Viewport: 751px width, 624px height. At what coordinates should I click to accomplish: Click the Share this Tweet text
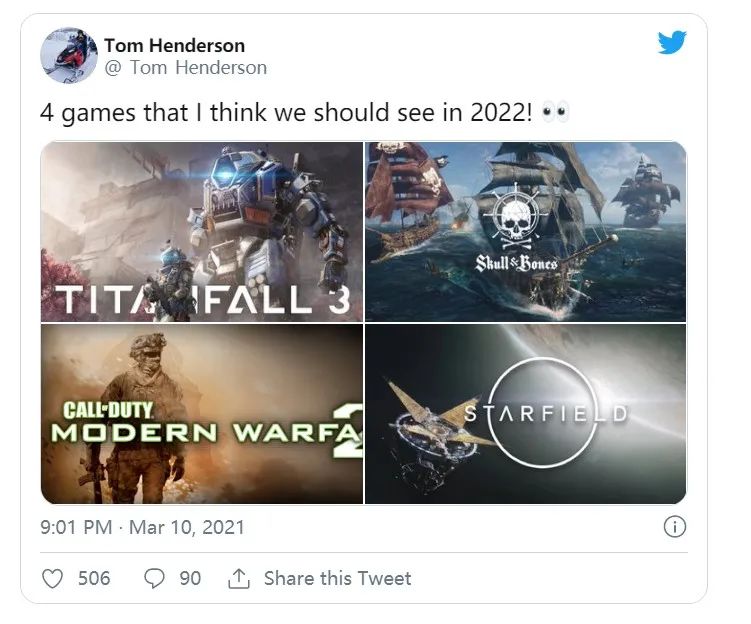coord(338,579)
